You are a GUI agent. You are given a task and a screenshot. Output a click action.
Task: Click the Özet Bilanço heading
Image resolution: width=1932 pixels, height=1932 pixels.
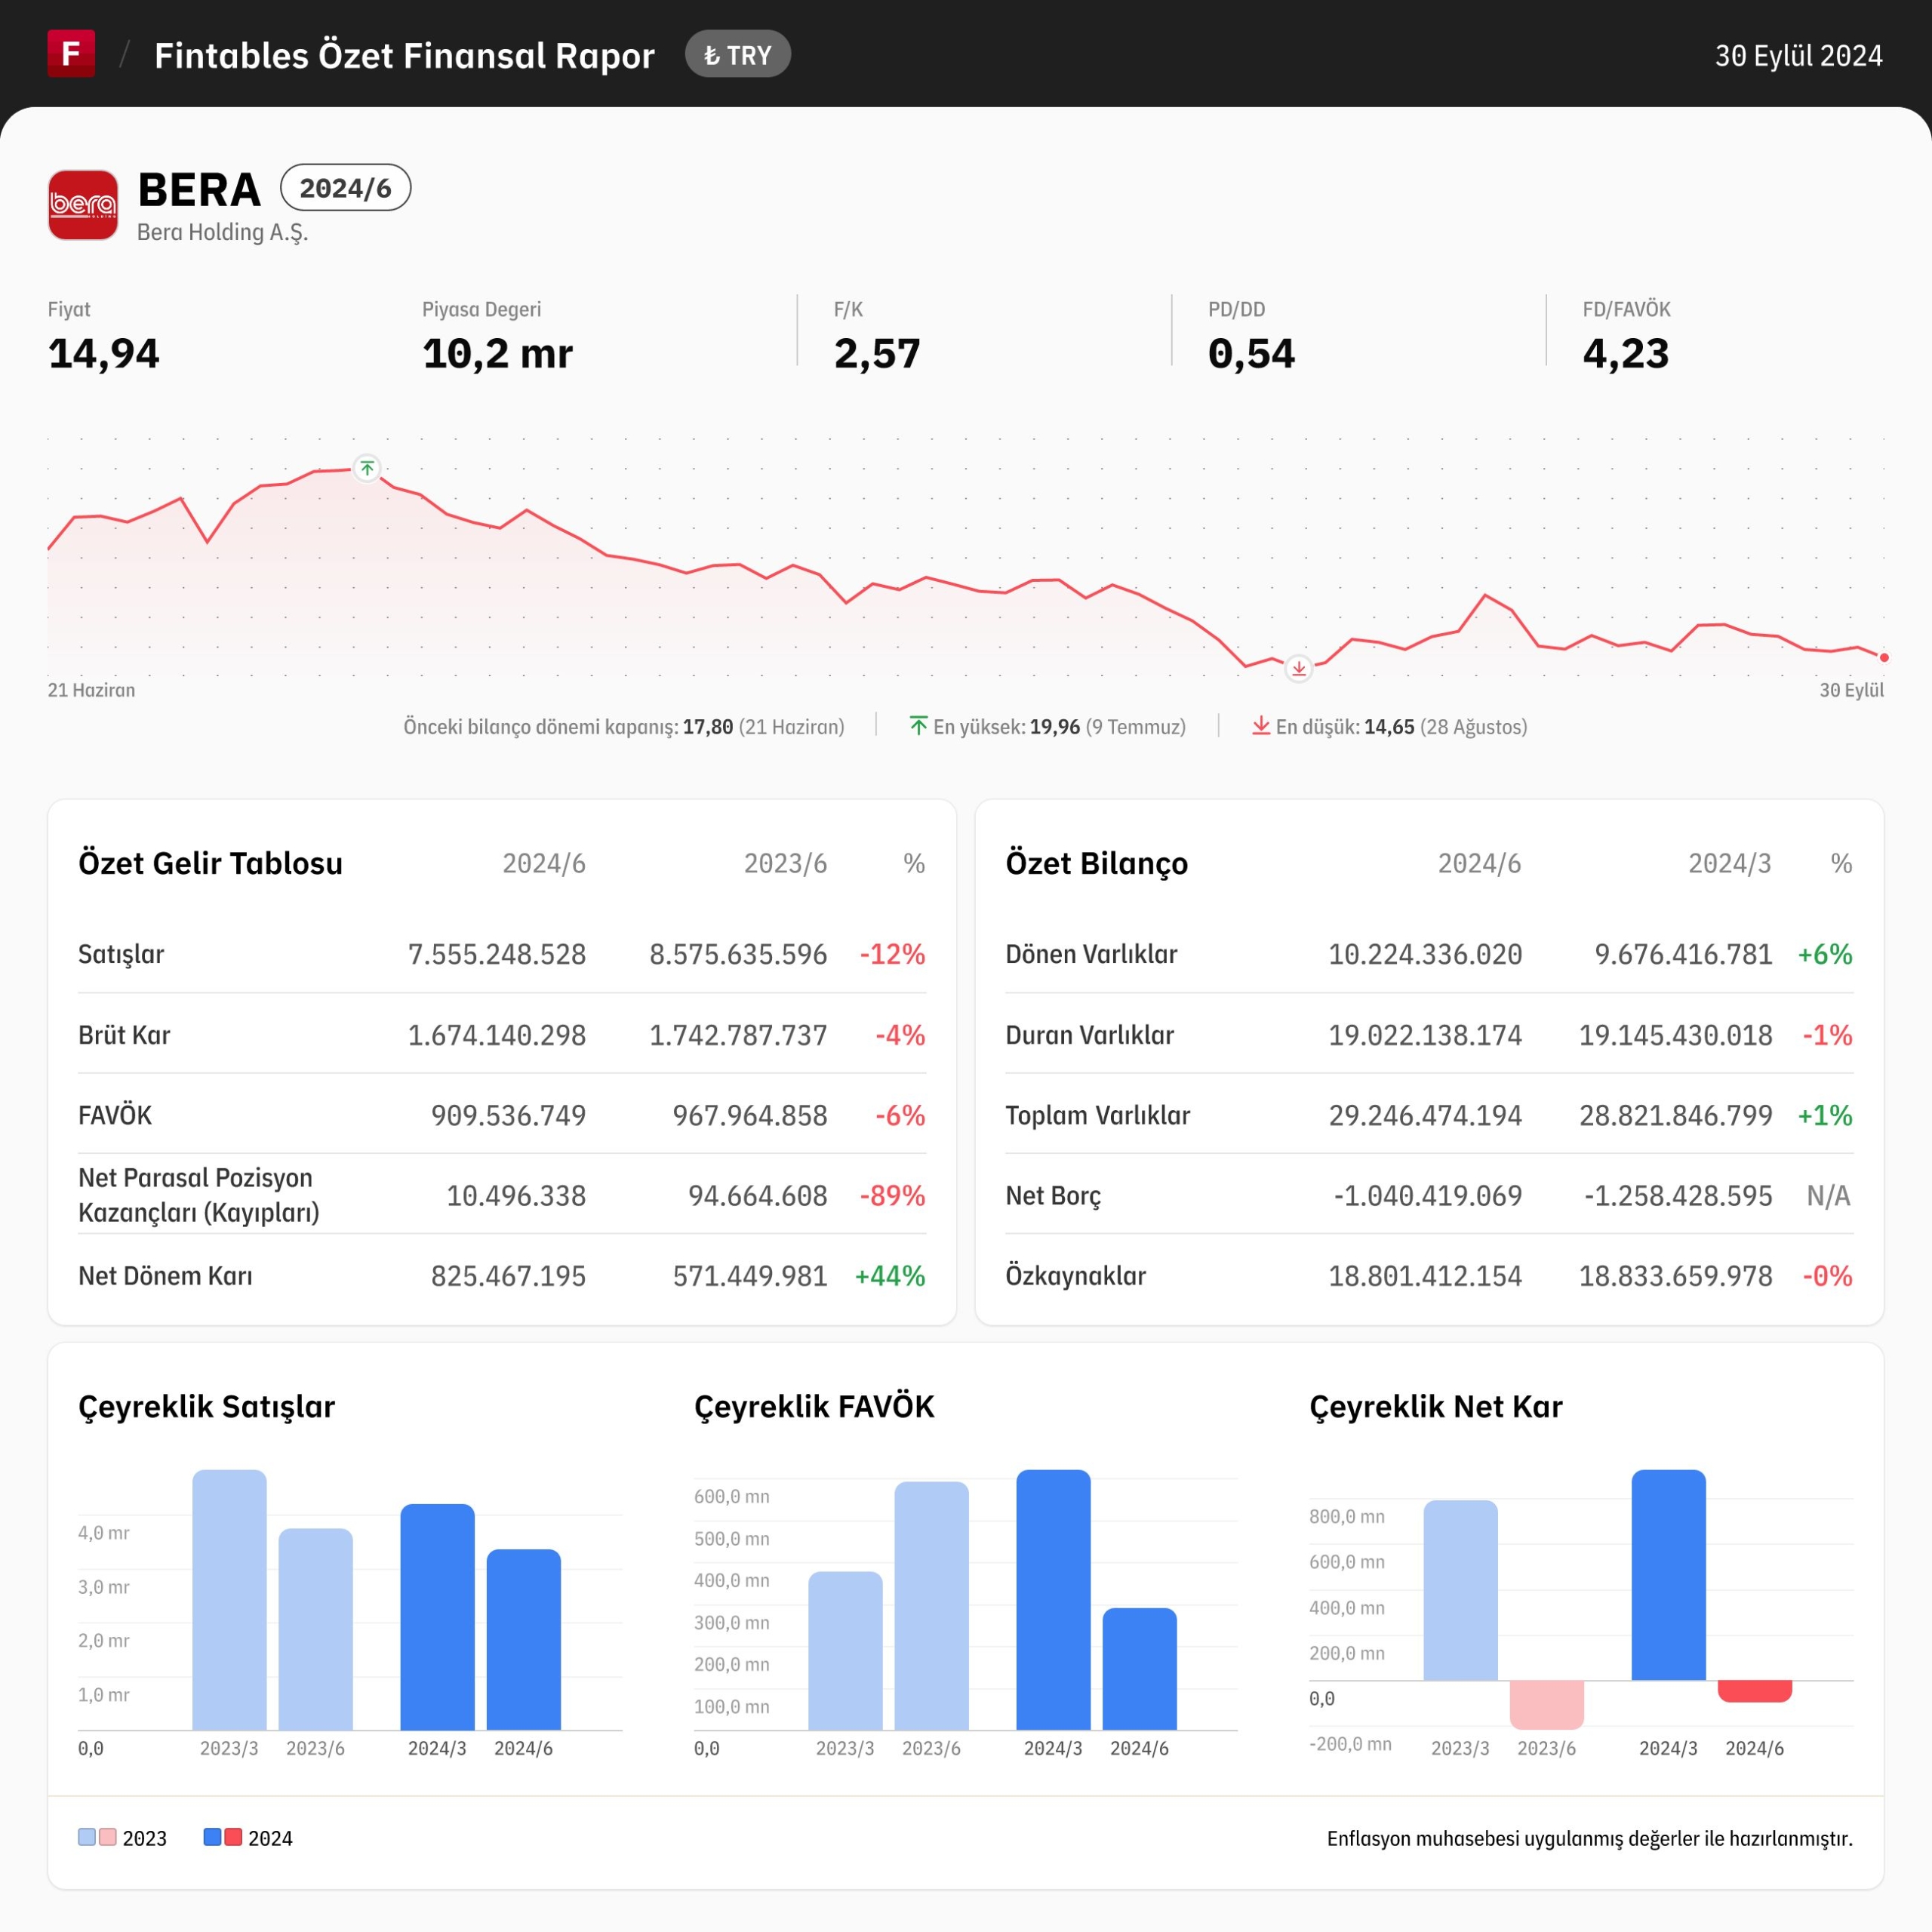[1097, 863]
